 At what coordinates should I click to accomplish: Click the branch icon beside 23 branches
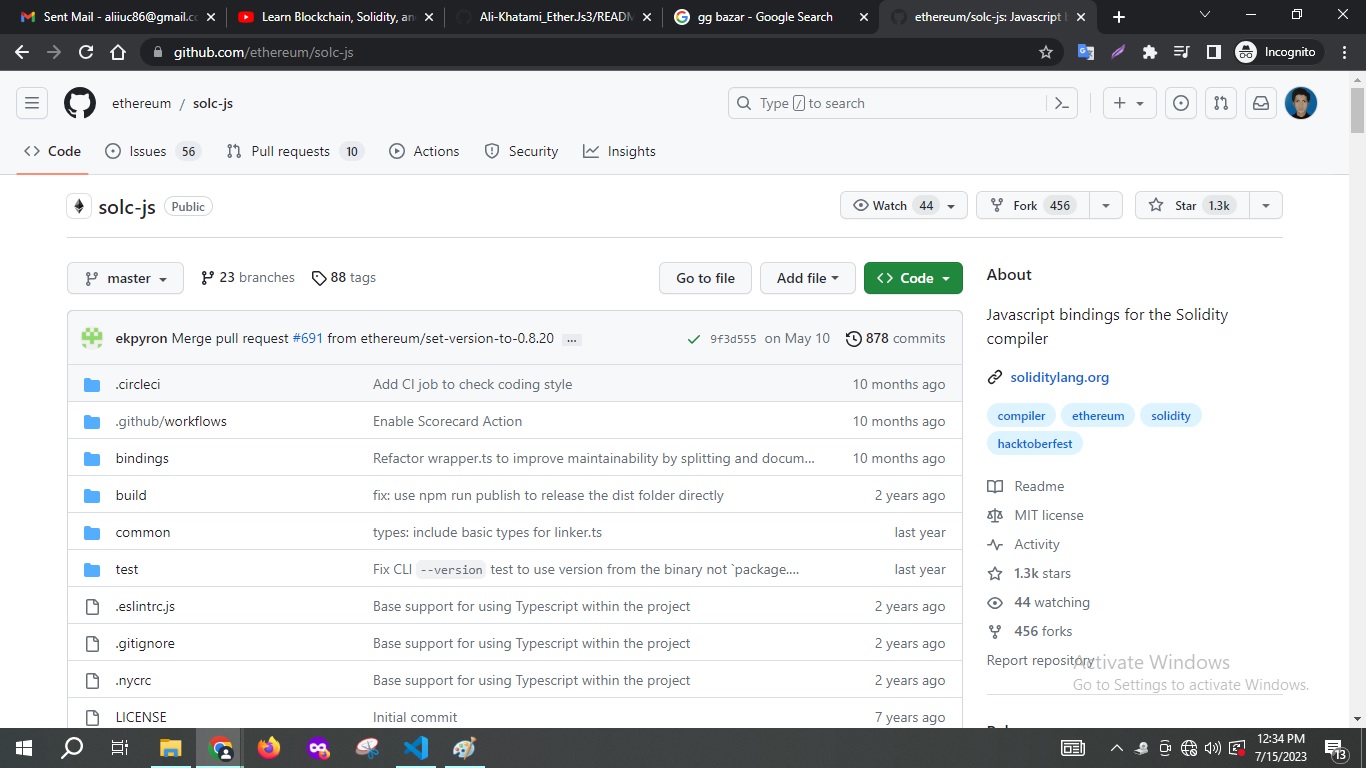pos(207,277)
